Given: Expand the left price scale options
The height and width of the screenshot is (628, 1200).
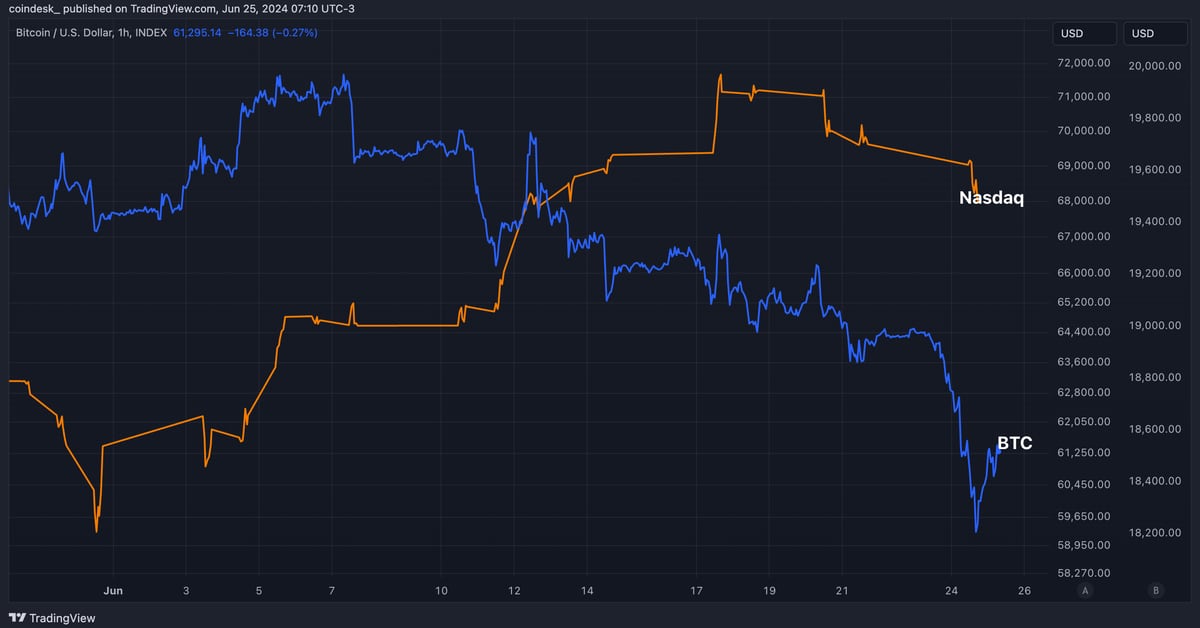Looking at the screenshot, I should tap(1083, 300).
